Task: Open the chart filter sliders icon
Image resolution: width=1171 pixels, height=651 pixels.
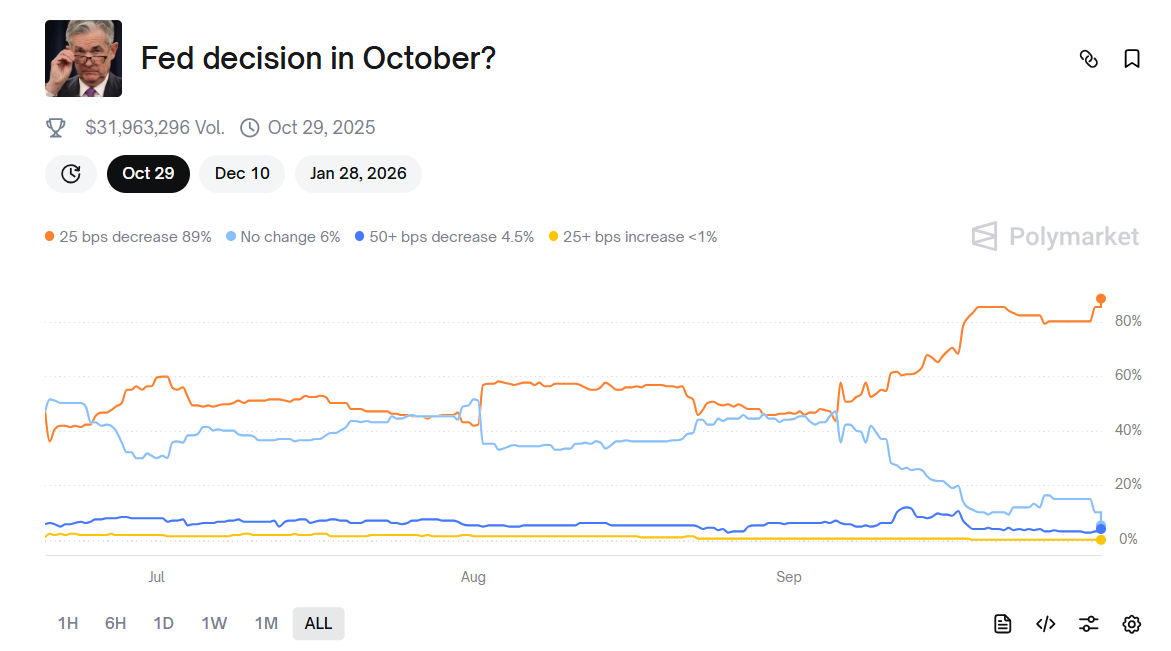Action: [x=1089, y=624]
